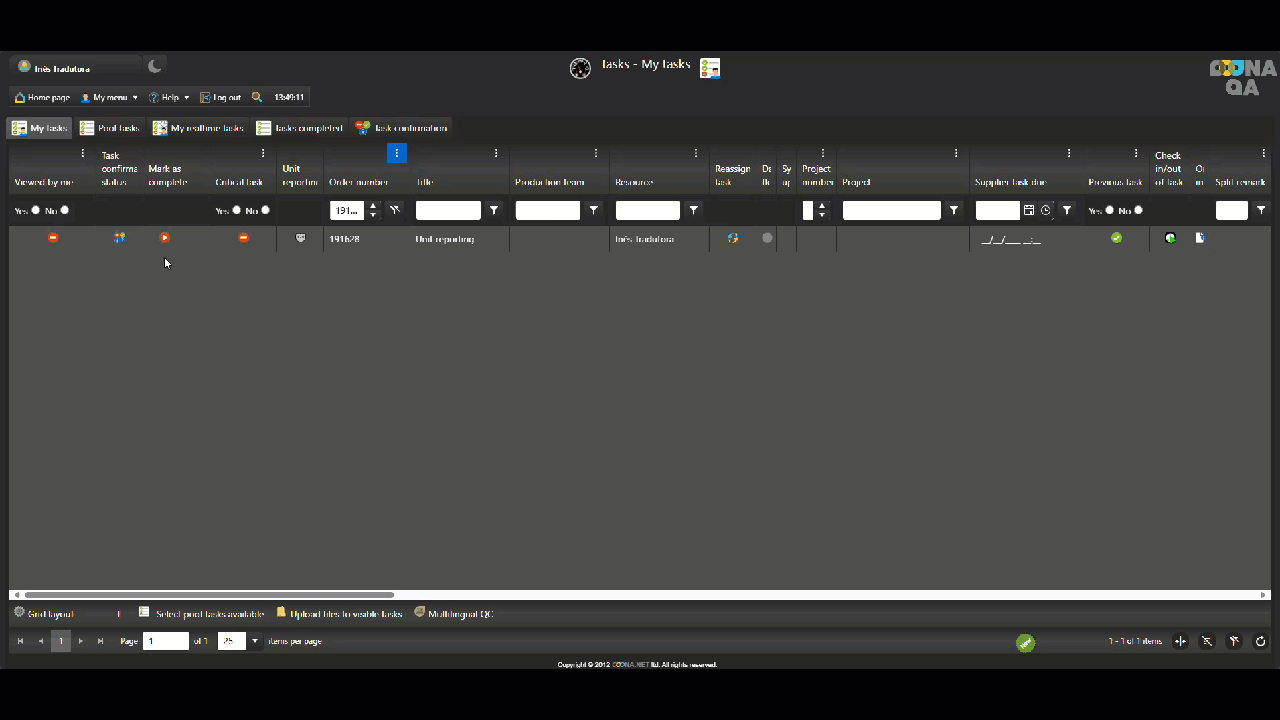
Task: Open items per page dropdown
Action: [255, 641]
